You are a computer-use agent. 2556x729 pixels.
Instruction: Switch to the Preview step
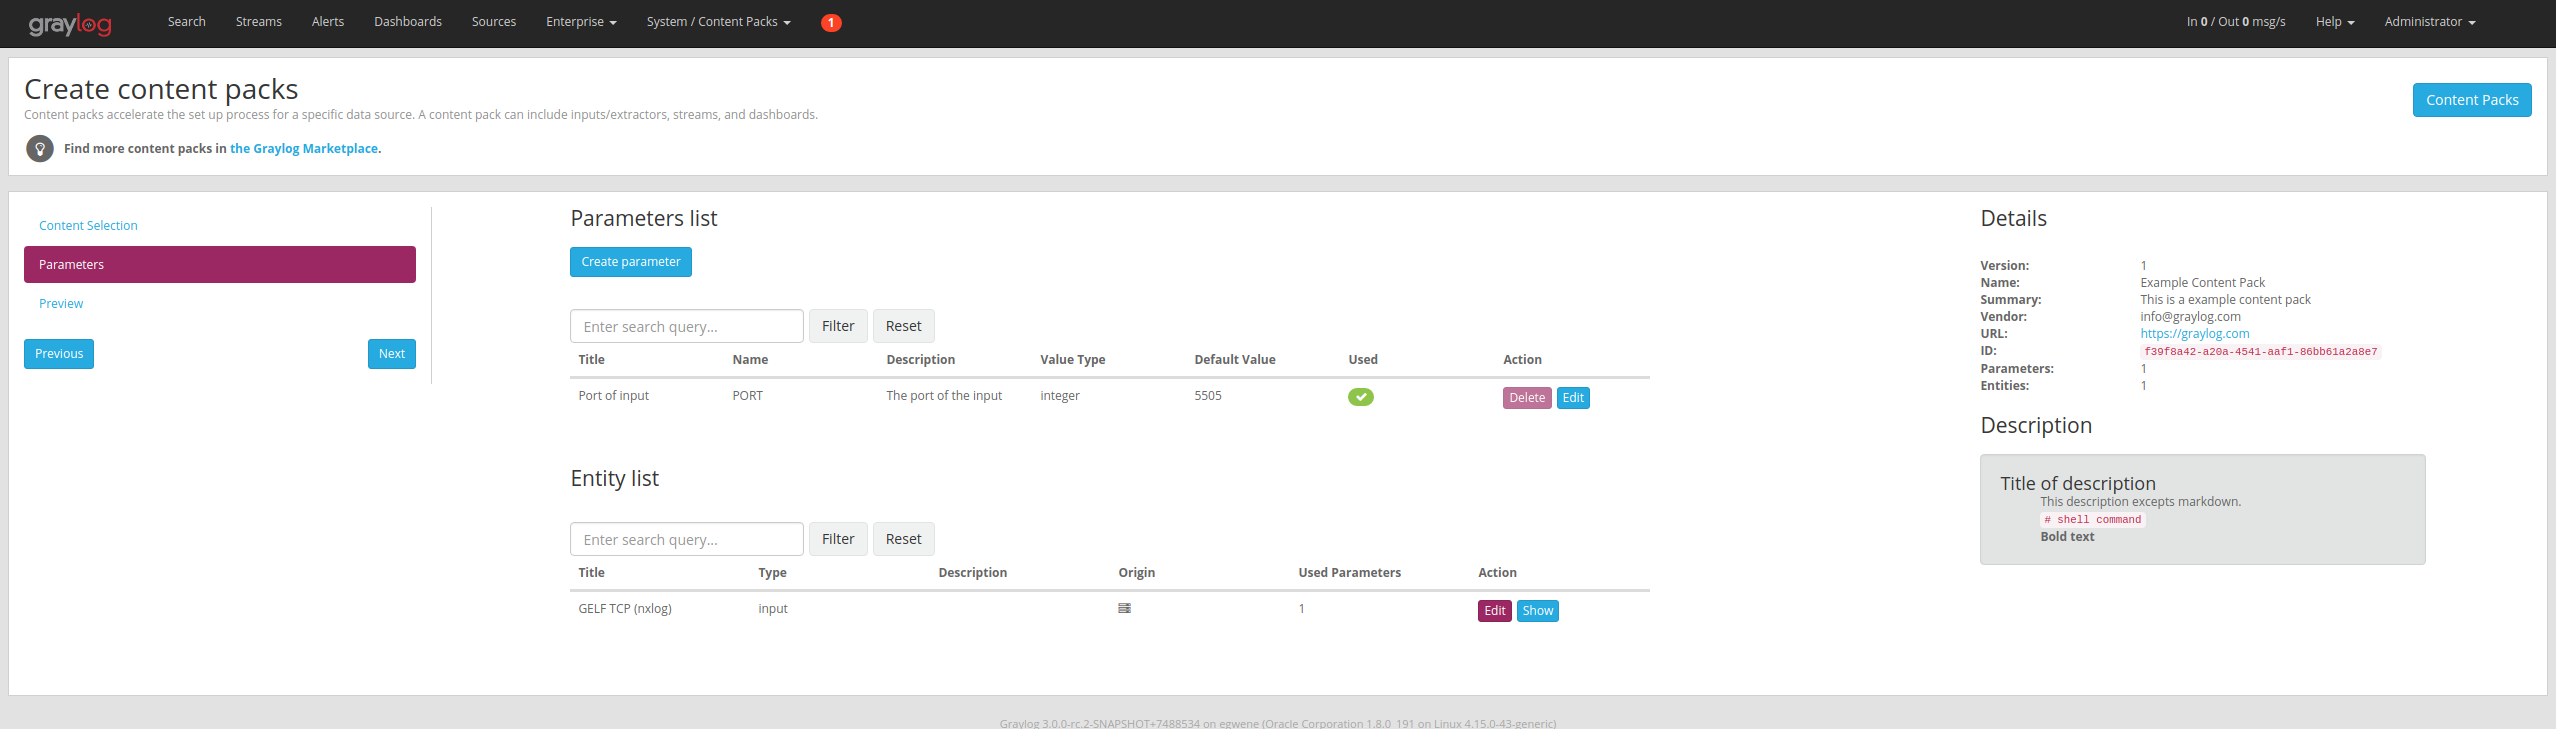[61, 304]
